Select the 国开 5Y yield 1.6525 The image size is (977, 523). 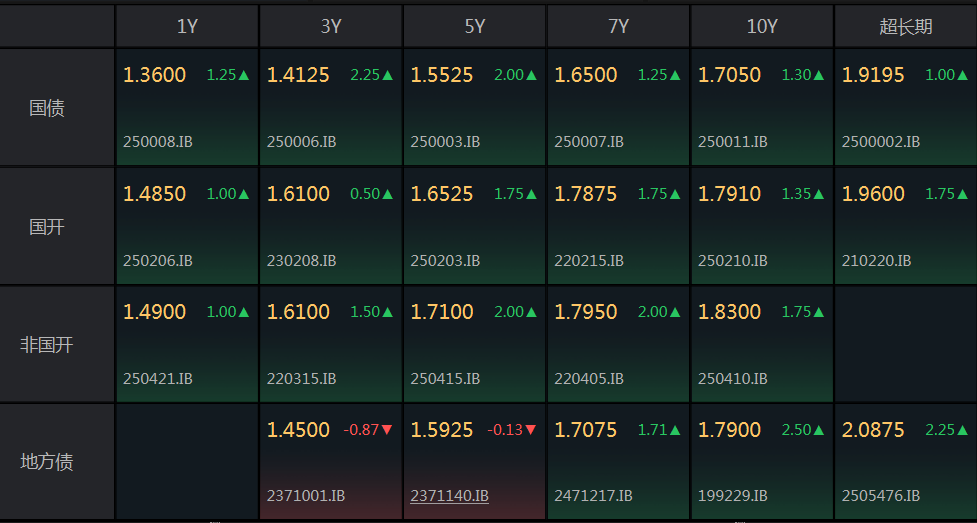pyautogui.click(x=442, y=194)
